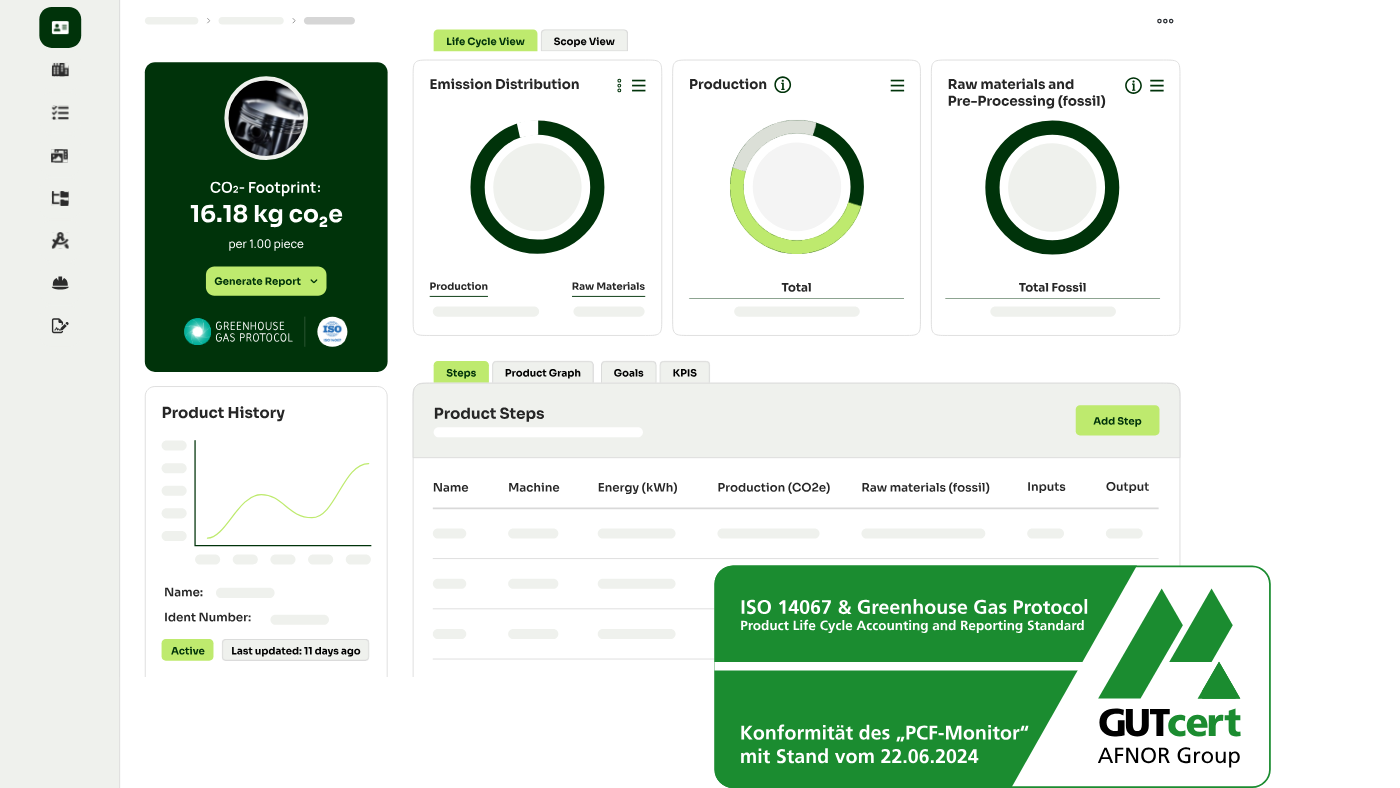Switch to the Goals tab
Screen dimensions: 1400x788
click(628, 373)
